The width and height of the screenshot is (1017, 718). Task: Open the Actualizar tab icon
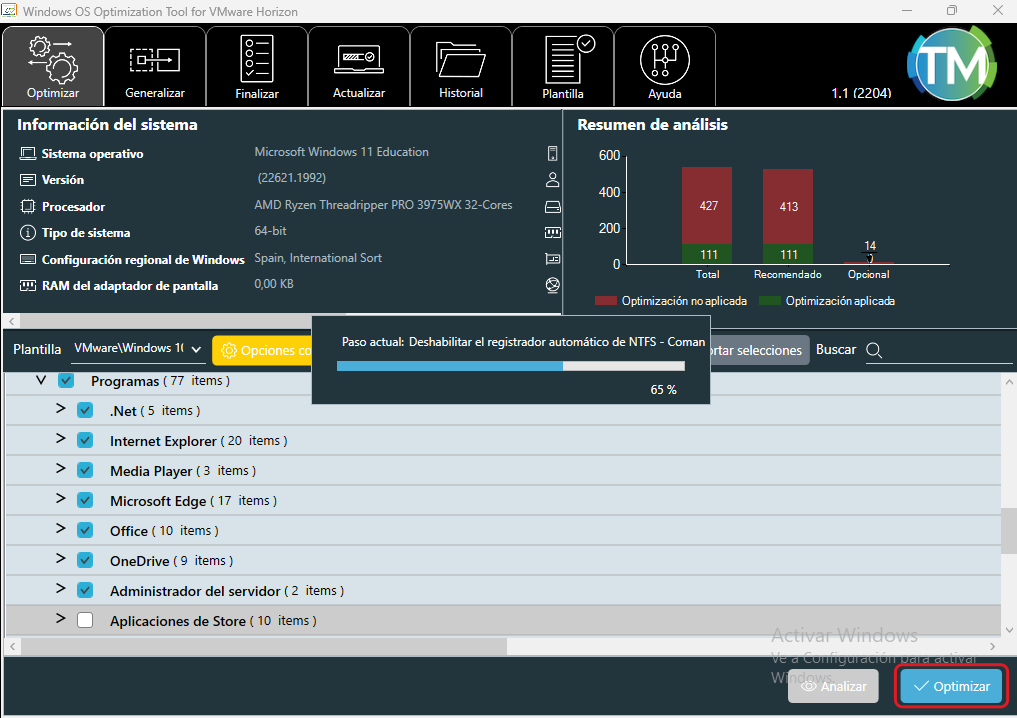[x=358, y=59]
